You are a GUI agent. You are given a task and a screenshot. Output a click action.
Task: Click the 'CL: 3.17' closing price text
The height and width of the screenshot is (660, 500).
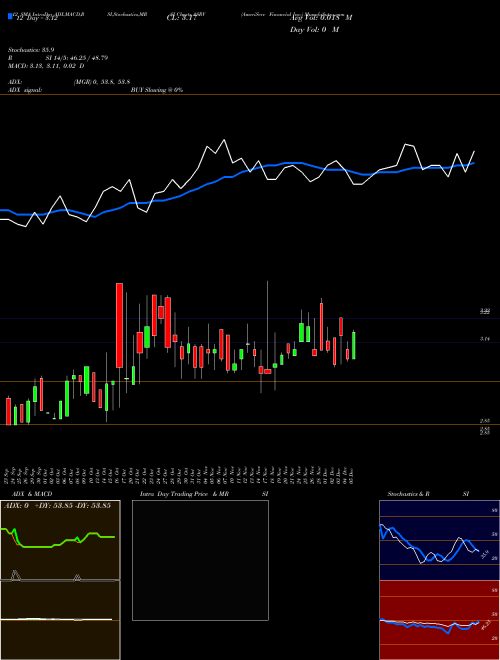tap(181, 18)
